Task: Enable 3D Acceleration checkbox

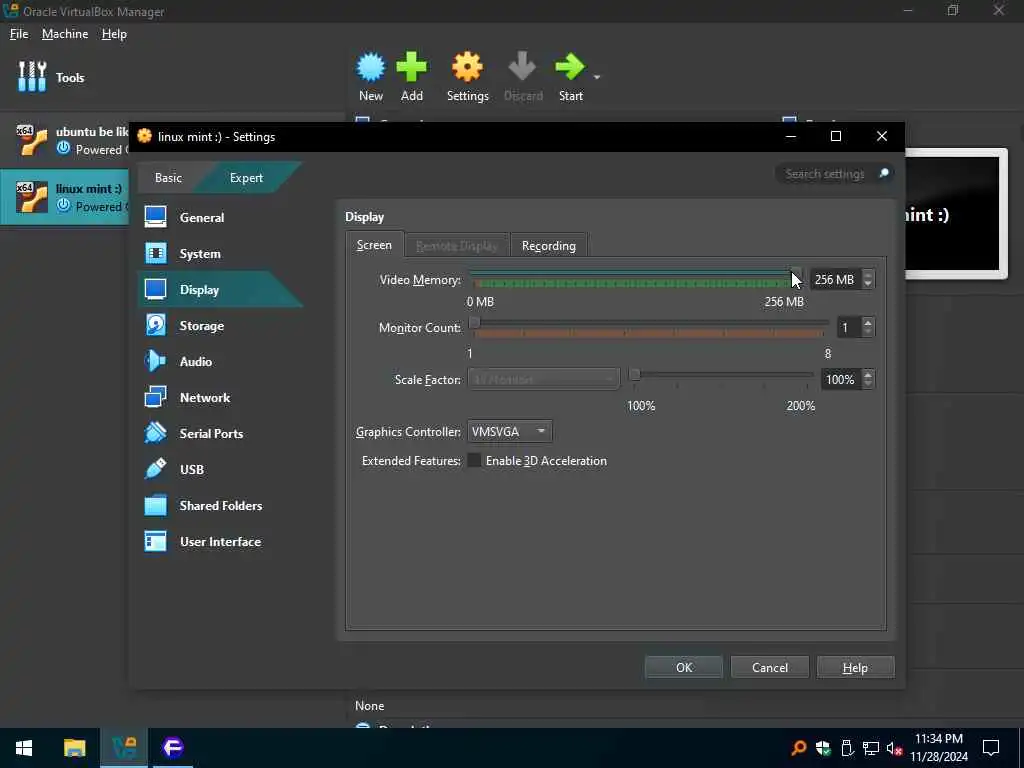Action: tap(474, 460)
